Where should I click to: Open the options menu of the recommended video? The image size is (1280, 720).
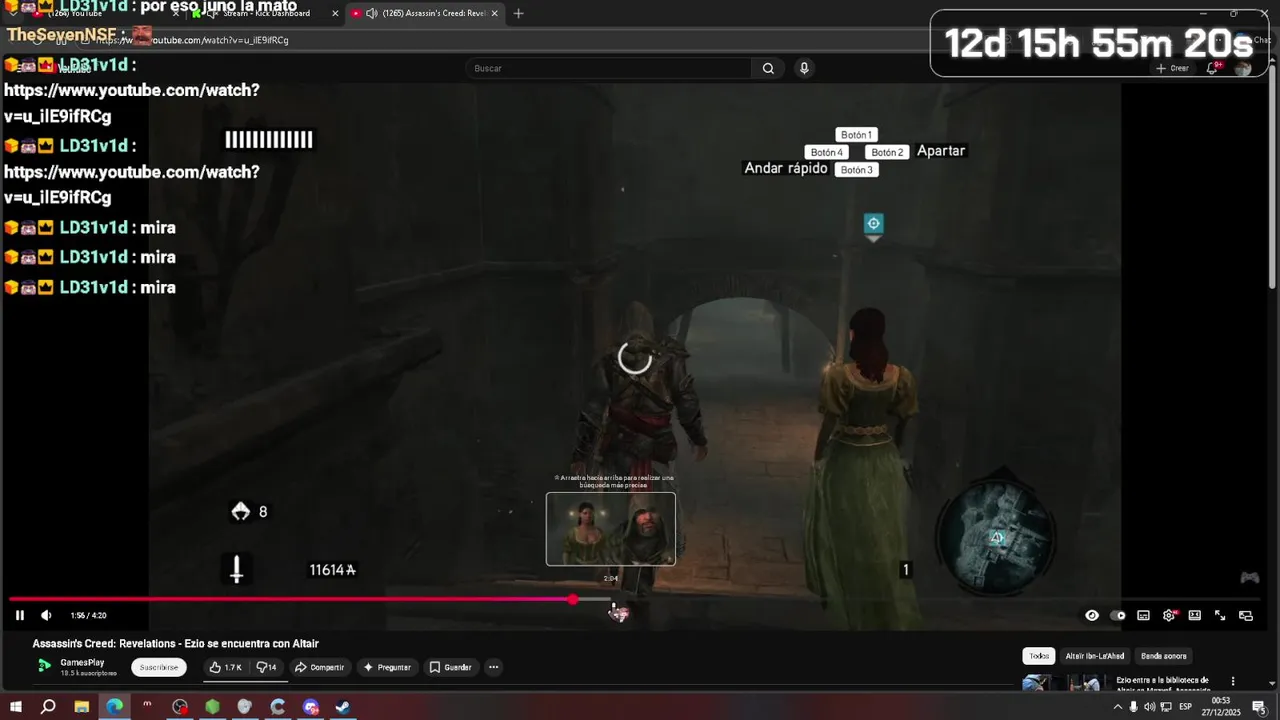click(1233, 682)
